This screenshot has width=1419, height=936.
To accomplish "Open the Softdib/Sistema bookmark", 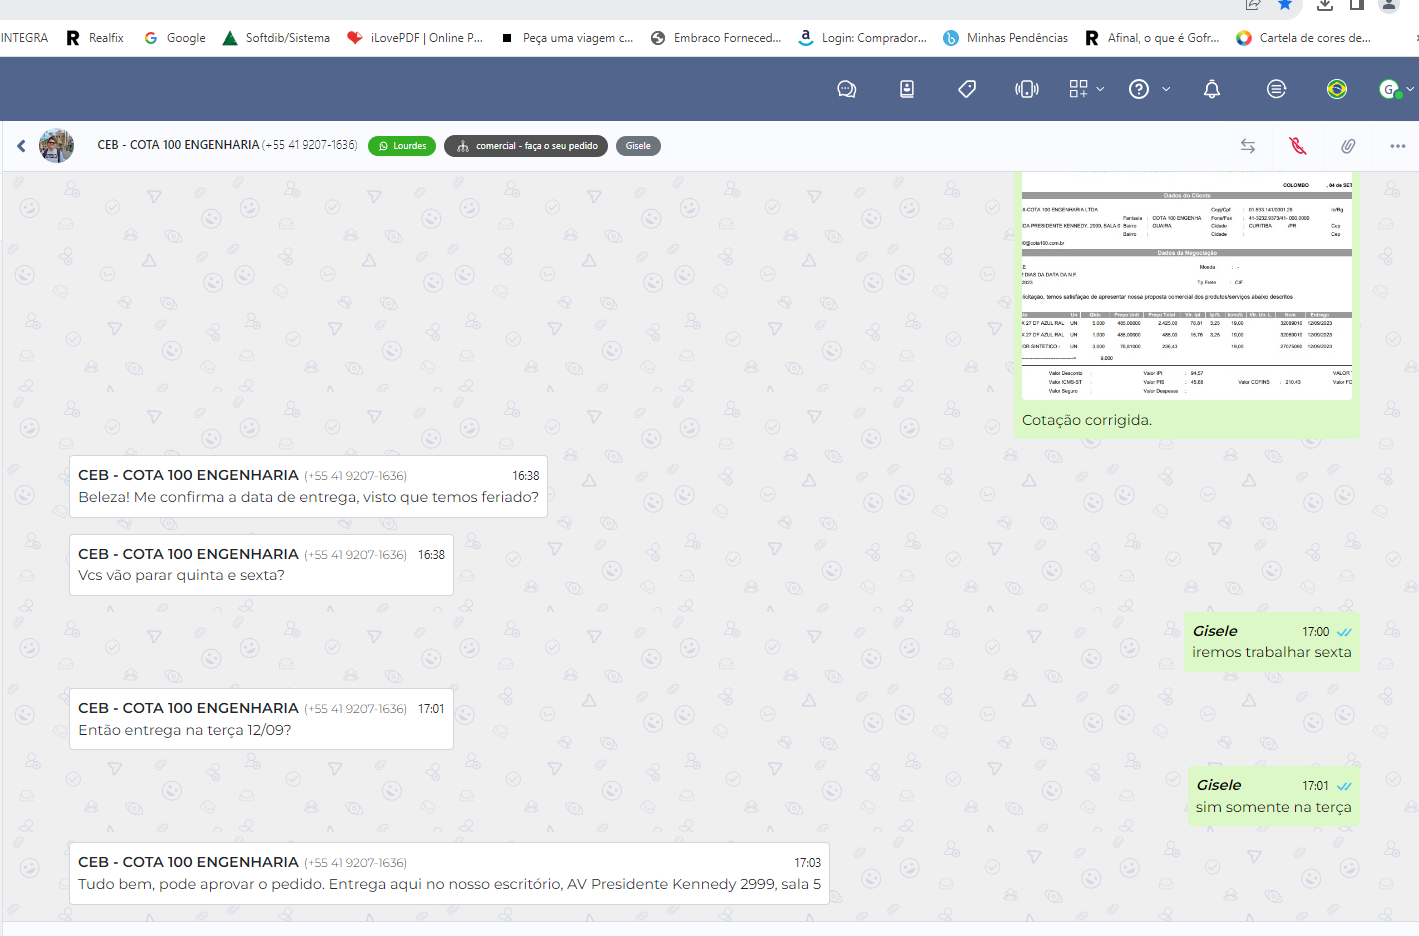I will [x=276, y=38].
